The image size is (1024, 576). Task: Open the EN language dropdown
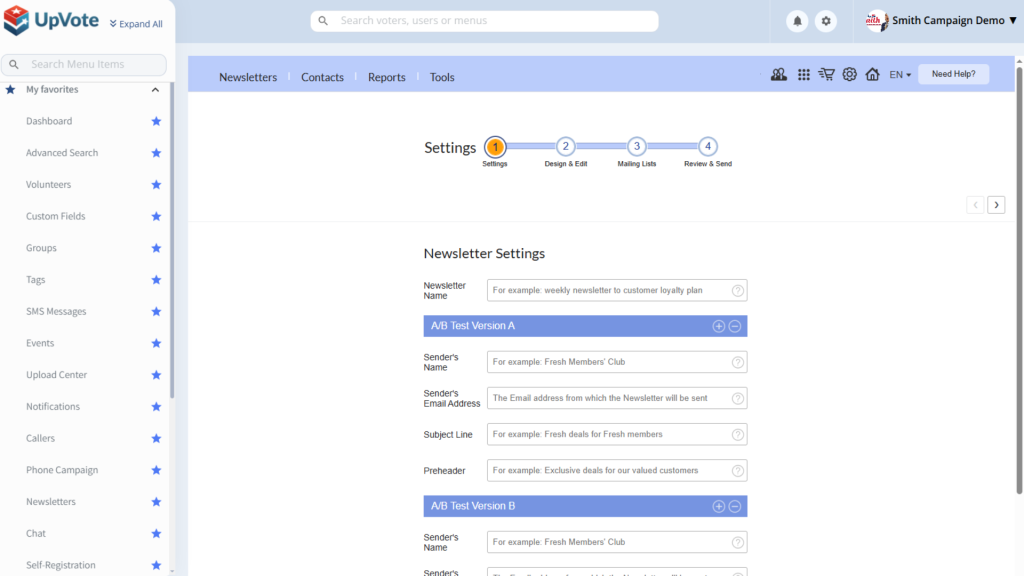pyautogui.click(x=900, y=75)
